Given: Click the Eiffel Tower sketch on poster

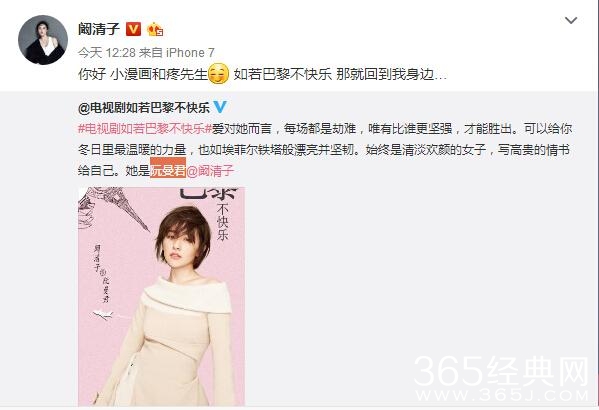Looking at the screenshot, I should tap(114, 209).
